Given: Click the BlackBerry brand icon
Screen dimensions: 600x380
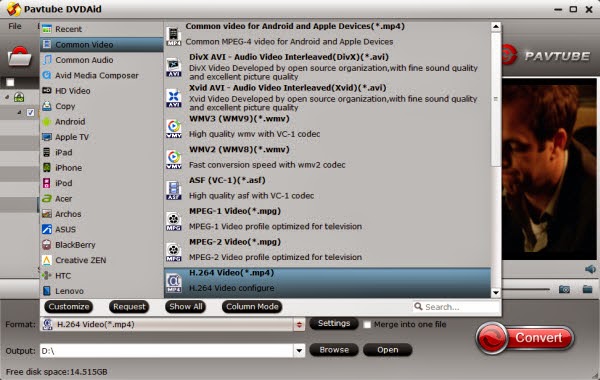Looking at the screenshot, I should pyautogui.click(x=47, y=245).
